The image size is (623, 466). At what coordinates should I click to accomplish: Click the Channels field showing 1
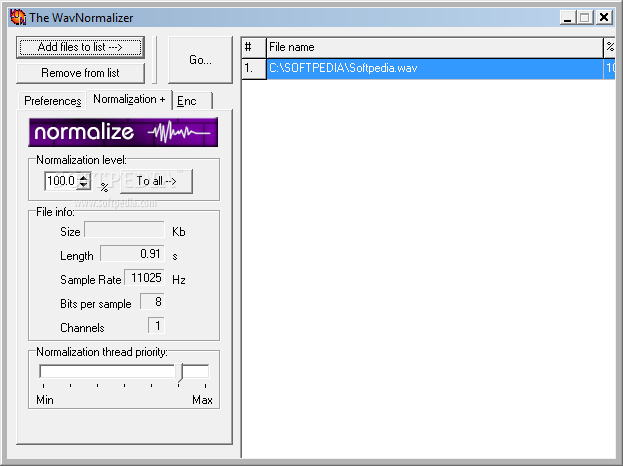pyautogui.click(x=157, y=325)
